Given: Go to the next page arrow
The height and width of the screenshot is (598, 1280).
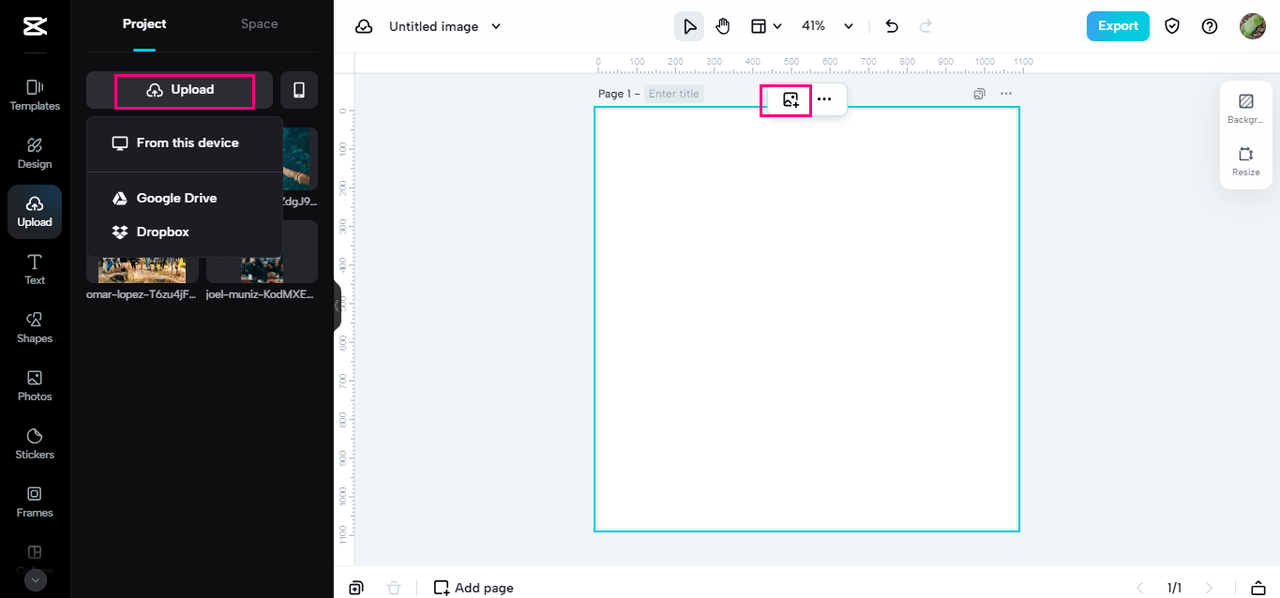Looking at the screenshot, I should pyautogui.click(x=1209, y=588).
